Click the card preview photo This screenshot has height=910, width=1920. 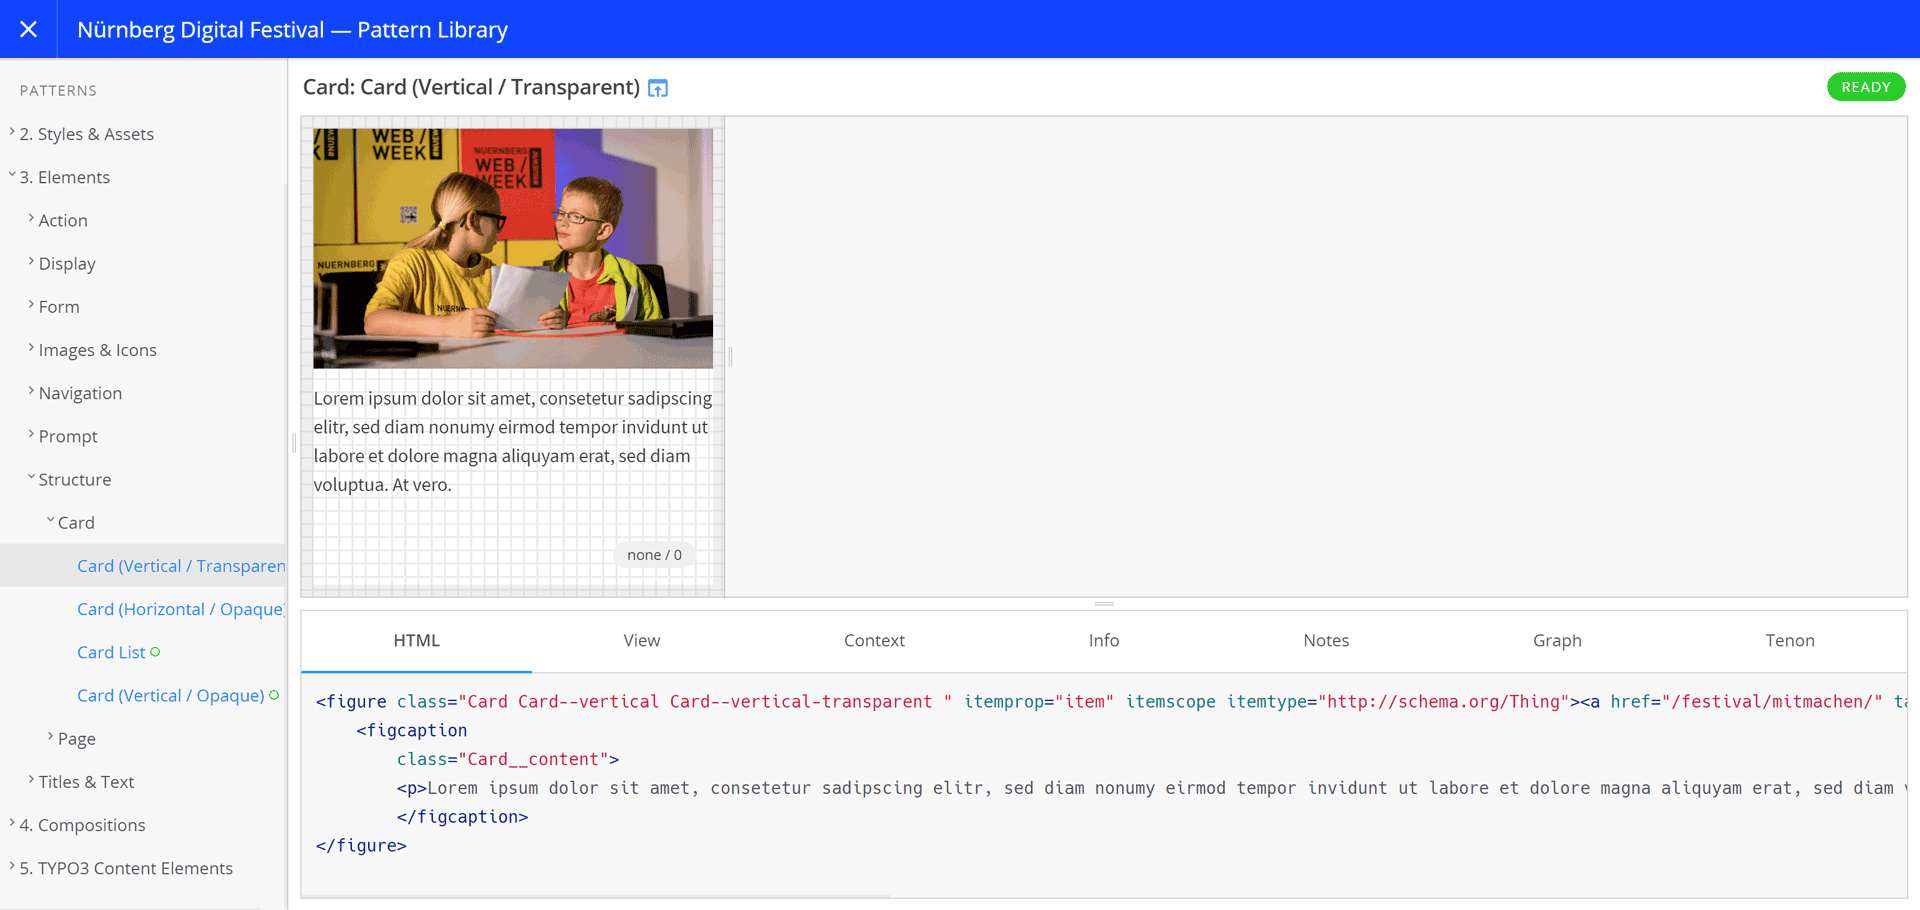pyautogui.click(x=513, y=248)
